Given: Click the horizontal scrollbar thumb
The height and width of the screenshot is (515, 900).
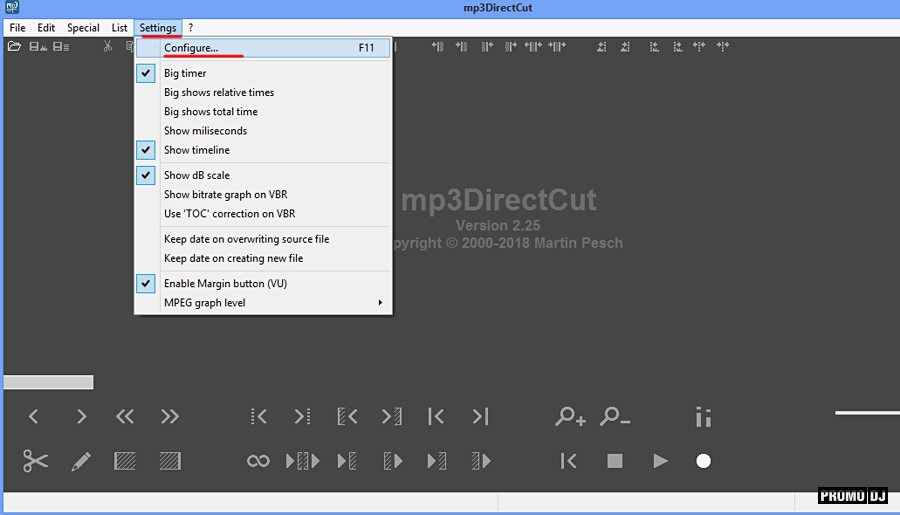Looking at the screenshot, I should (48, 382).
